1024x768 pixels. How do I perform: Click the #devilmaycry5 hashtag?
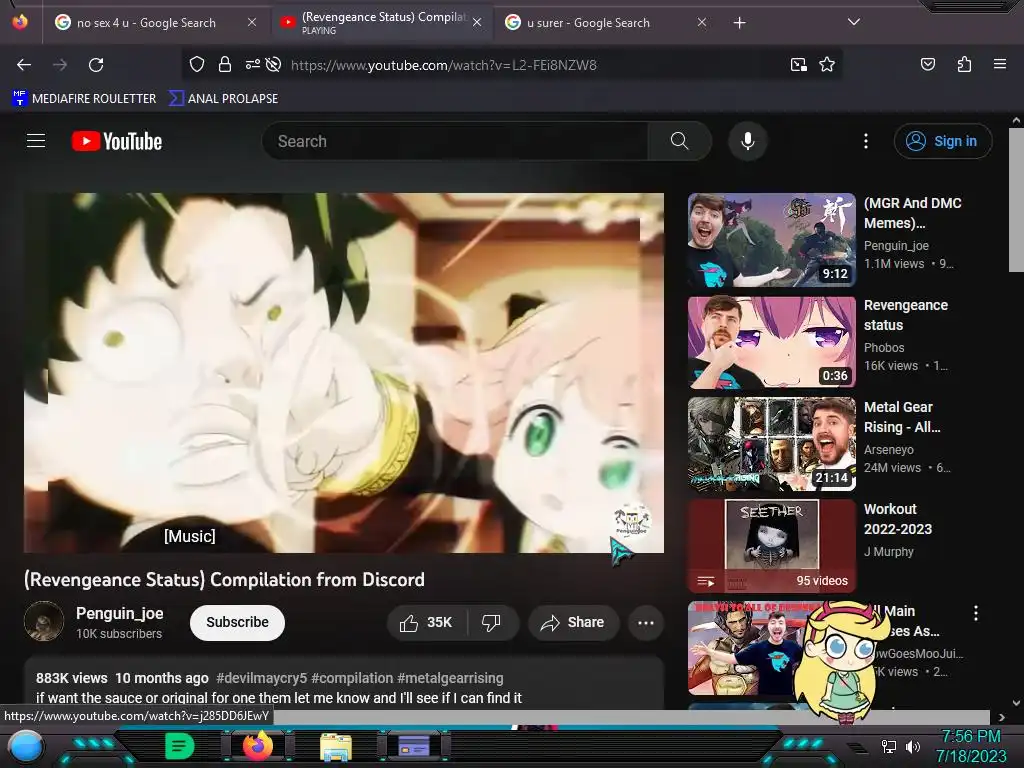(261, 678)
